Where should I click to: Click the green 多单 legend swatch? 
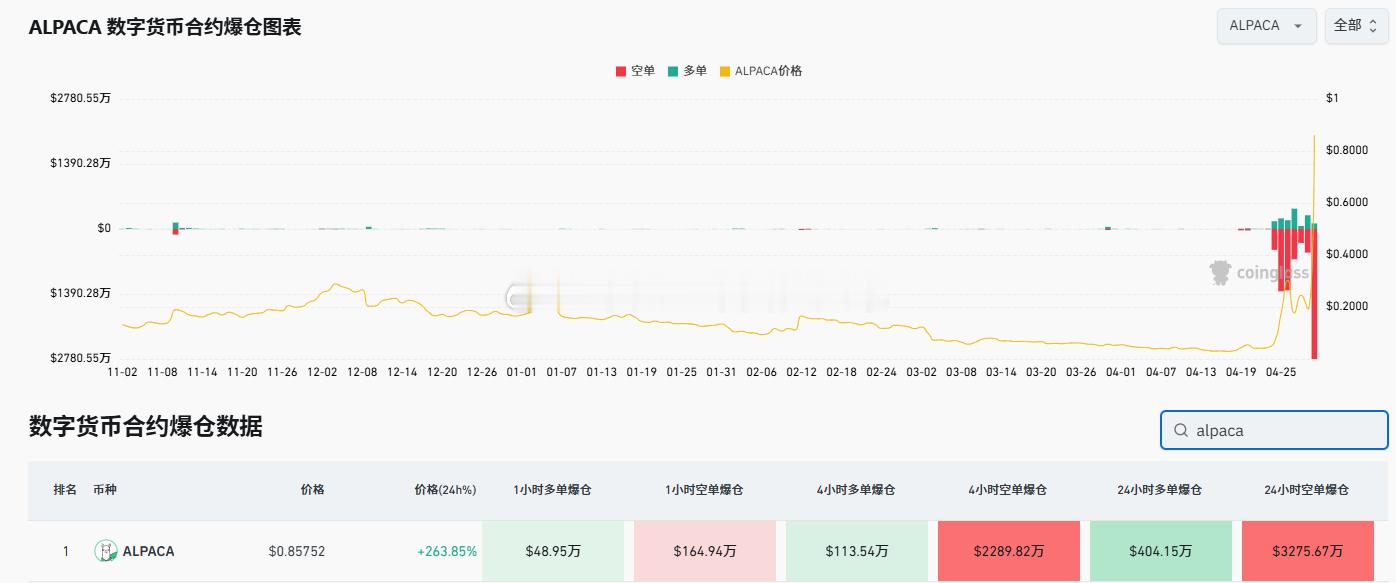pos(673,71)
